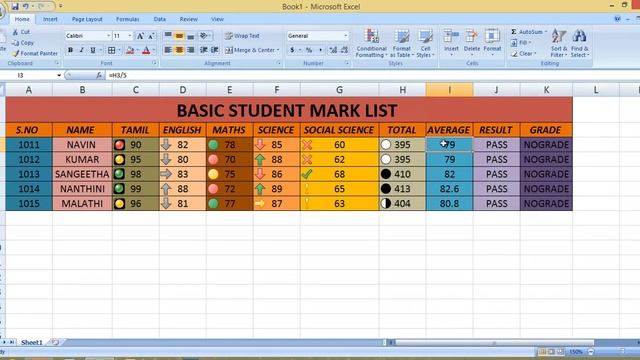Open the Calibri font name dropdown
The height and width of the screenshot is (360, 640).
(x=109, y=36)
